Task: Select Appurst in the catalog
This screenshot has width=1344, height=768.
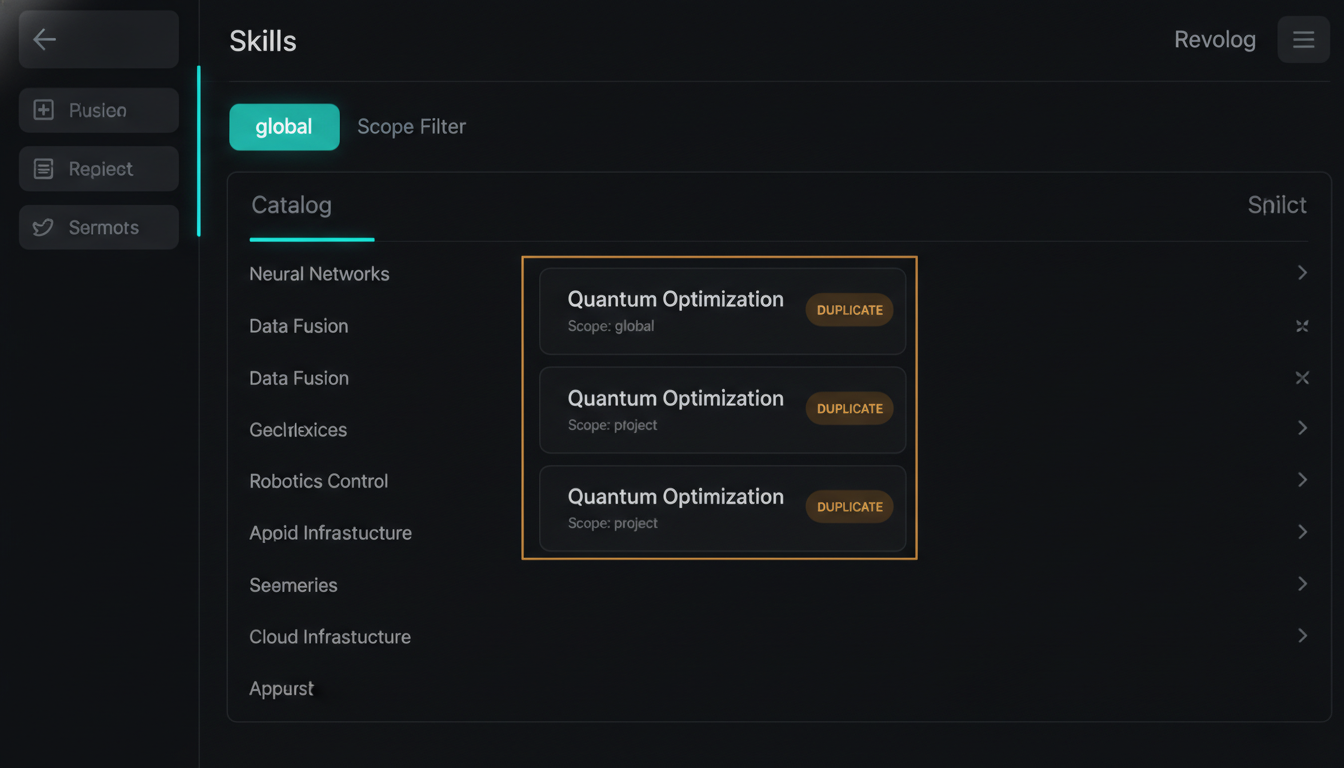Action: click(x=281, y=689)
